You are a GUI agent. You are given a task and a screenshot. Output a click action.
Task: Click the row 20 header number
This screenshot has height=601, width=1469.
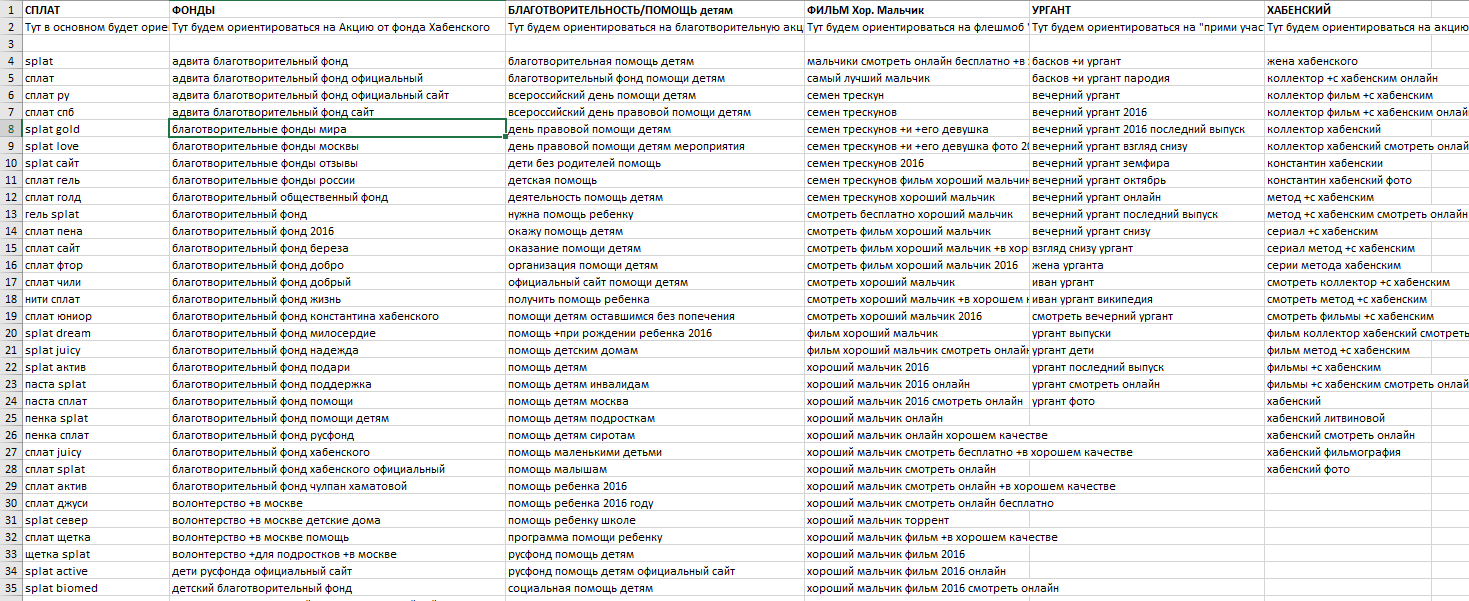coord(10,333)
